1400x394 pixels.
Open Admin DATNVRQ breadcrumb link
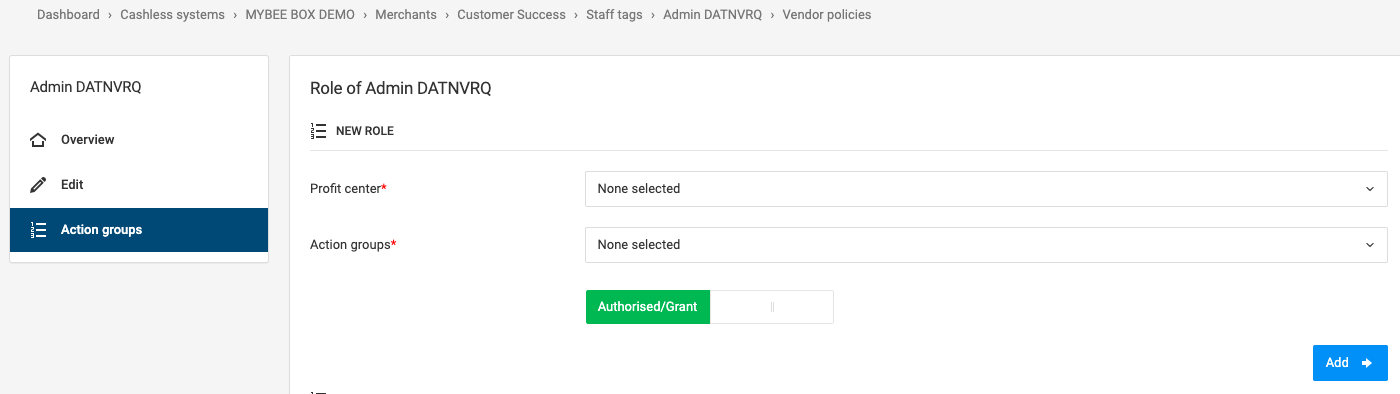712,15
